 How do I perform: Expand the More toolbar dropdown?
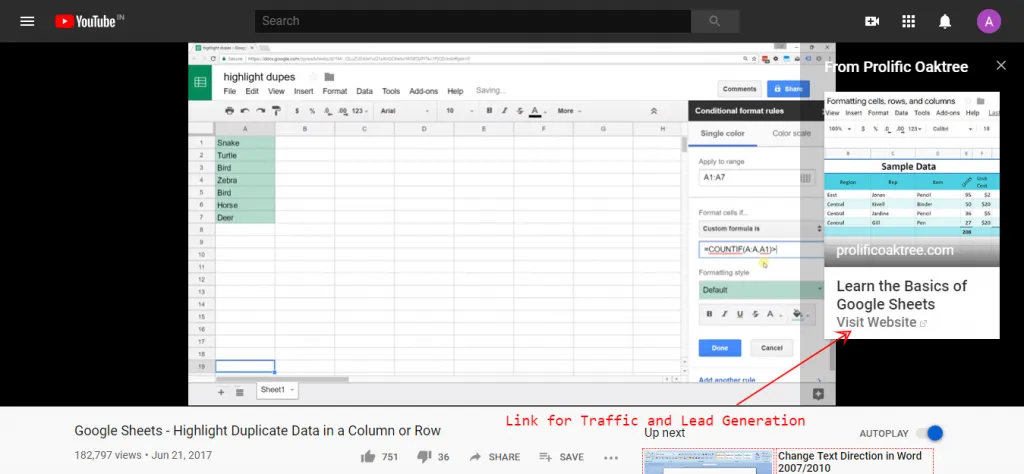pyautogui.click(x=569, y=111)
